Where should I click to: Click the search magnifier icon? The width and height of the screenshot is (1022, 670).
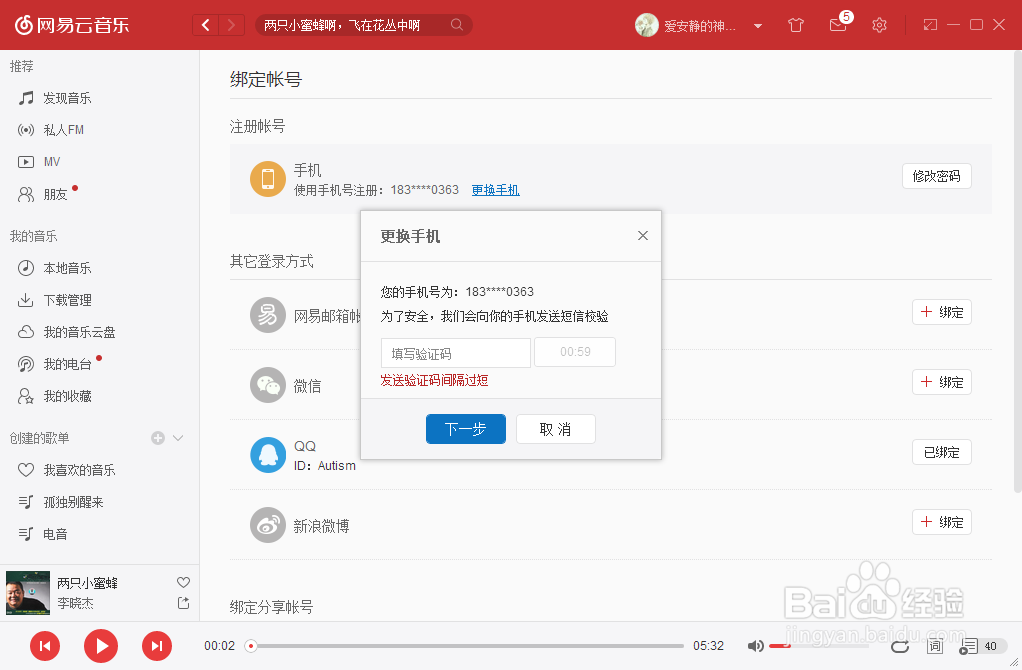click(457, 25)
